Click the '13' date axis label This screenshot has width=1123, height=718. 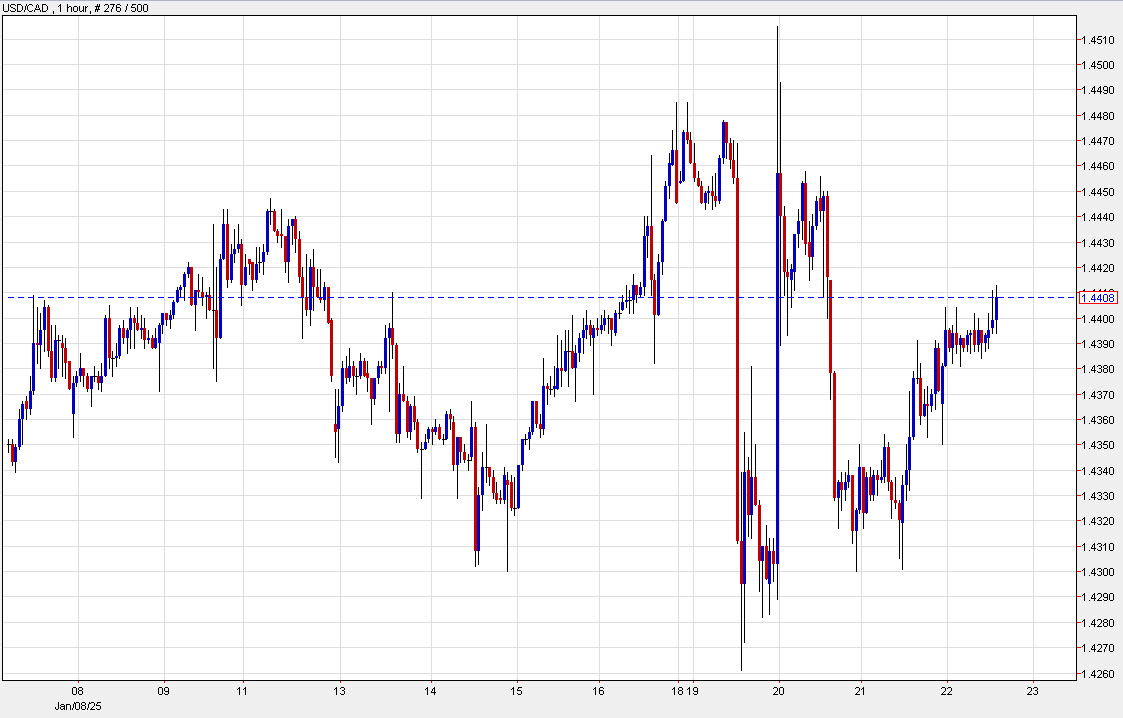(x=340, y=691)
